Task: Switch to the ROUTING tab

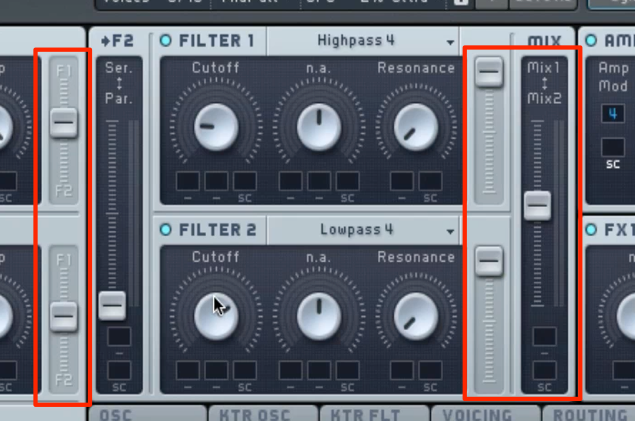Action: [x=589, y=414]
